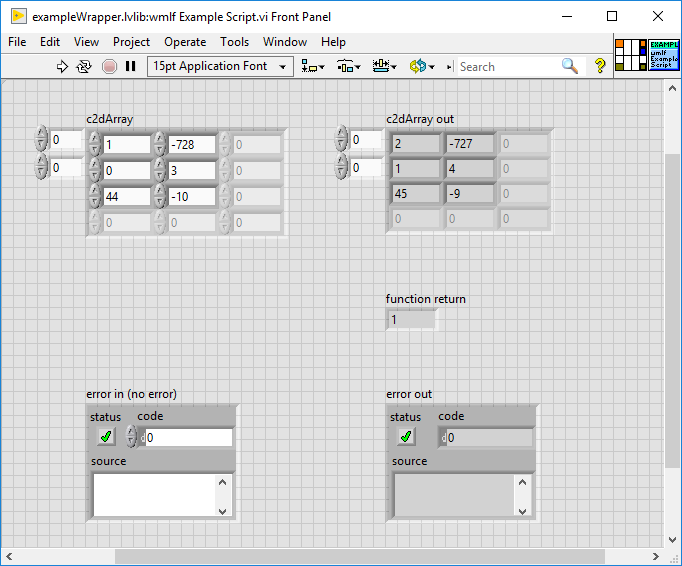The width and height of the screenshot is (682, 566).
Task: Open the Operate menu
Action: pyautogui.click(x=185, y=42)
